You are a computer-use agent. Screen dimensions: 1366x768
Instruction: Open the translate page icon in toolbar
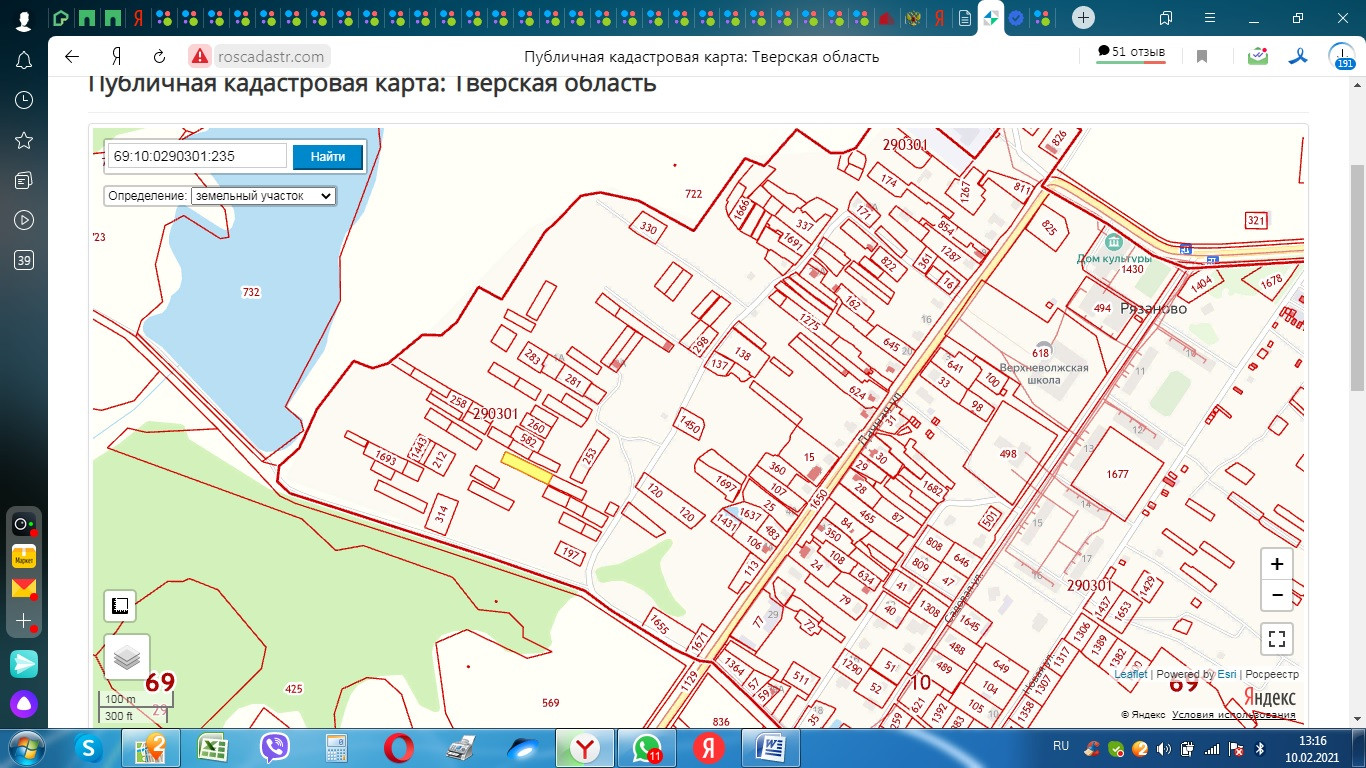point(1297,57)
